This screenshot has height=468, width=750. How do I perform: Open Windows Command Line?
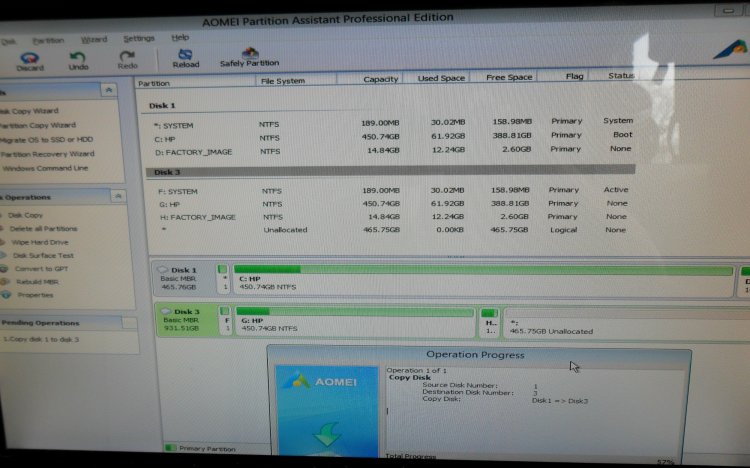pyautogui.click(x=44, y=168)
